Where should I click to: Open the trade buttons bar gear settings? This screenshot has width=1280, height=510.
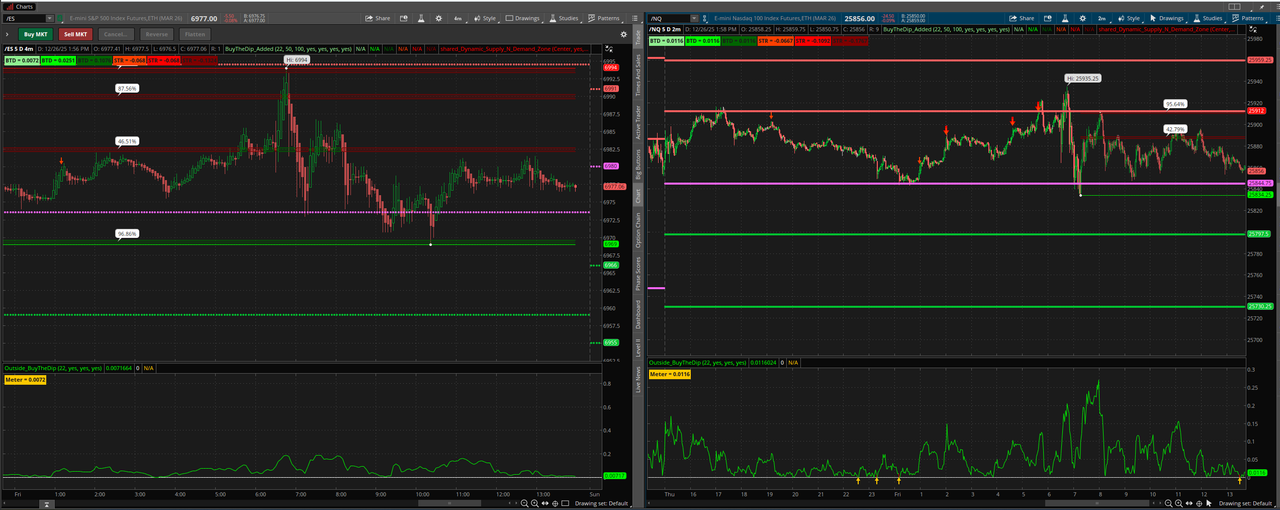624,34
